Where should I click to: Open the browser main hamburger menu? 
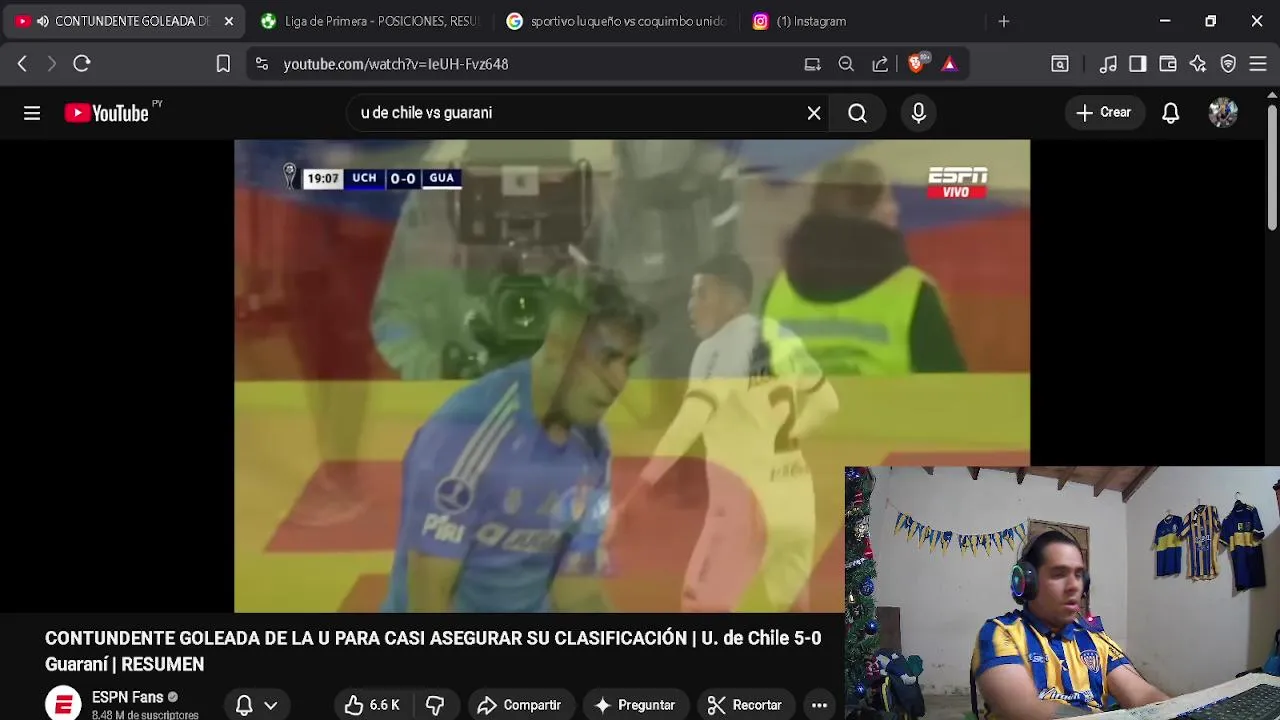coord(1258,64)
